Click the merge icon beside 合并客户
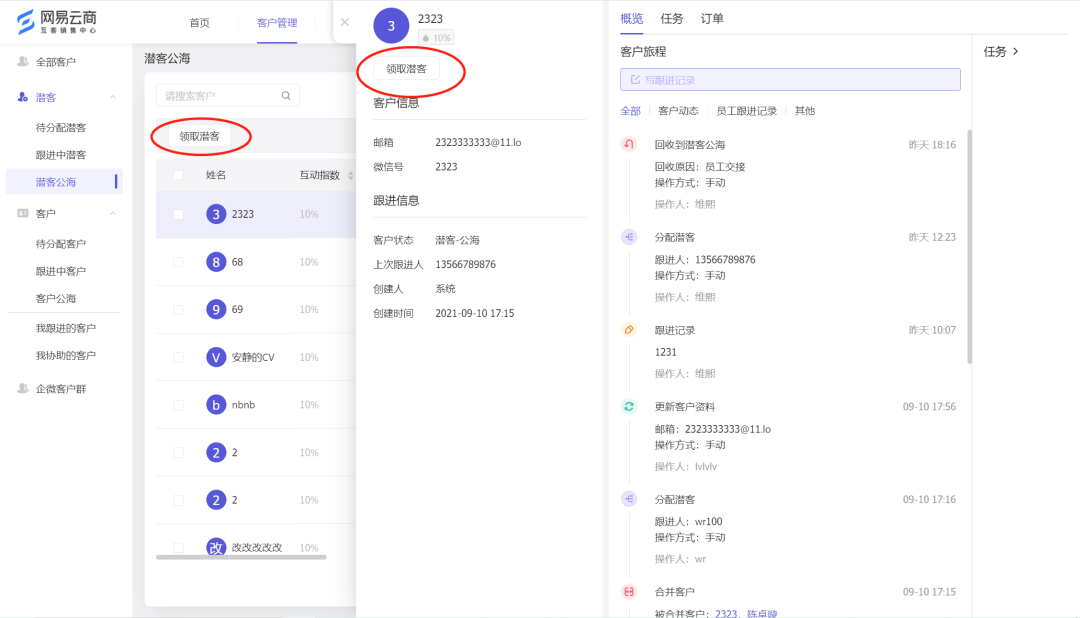 pyautogui.click(x=629, y=590)
